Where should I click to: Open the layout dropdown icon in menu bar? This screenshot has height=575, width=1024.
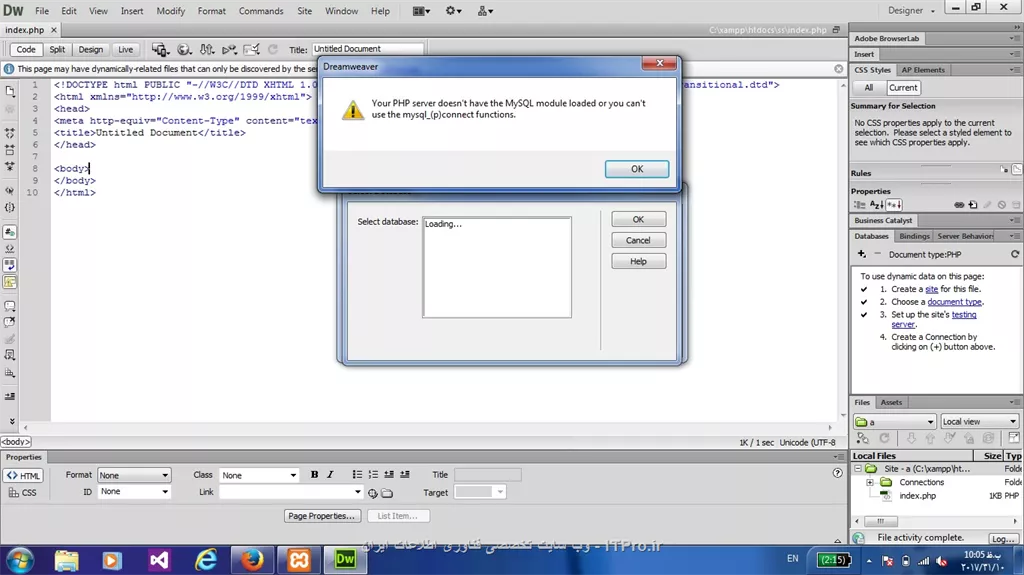click(421, 11)
